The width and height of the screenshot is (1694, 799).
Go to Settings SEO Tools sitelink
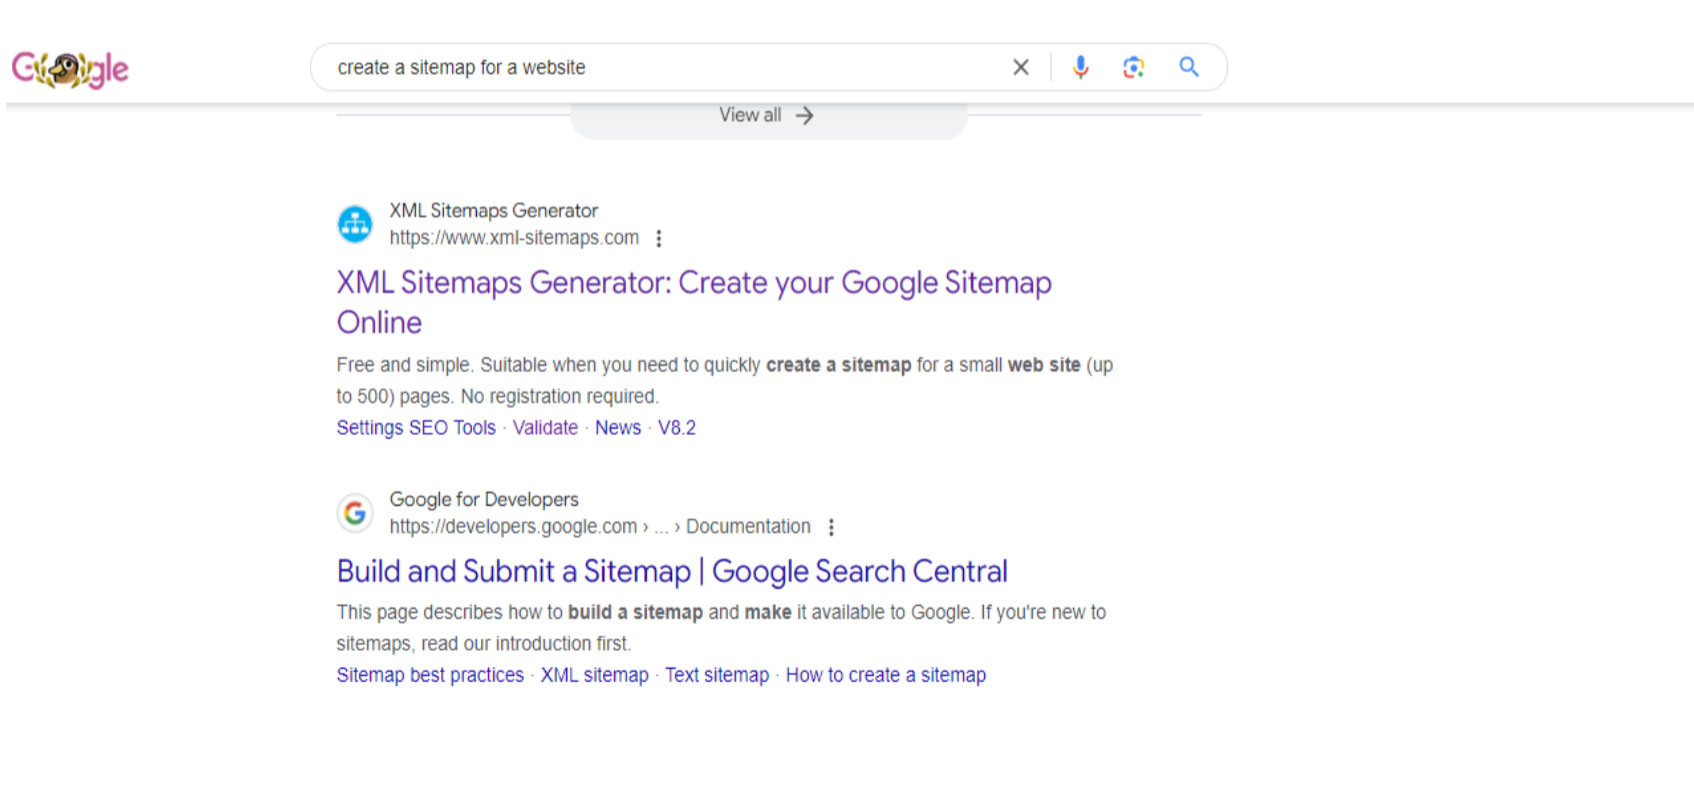pos(416,428)
